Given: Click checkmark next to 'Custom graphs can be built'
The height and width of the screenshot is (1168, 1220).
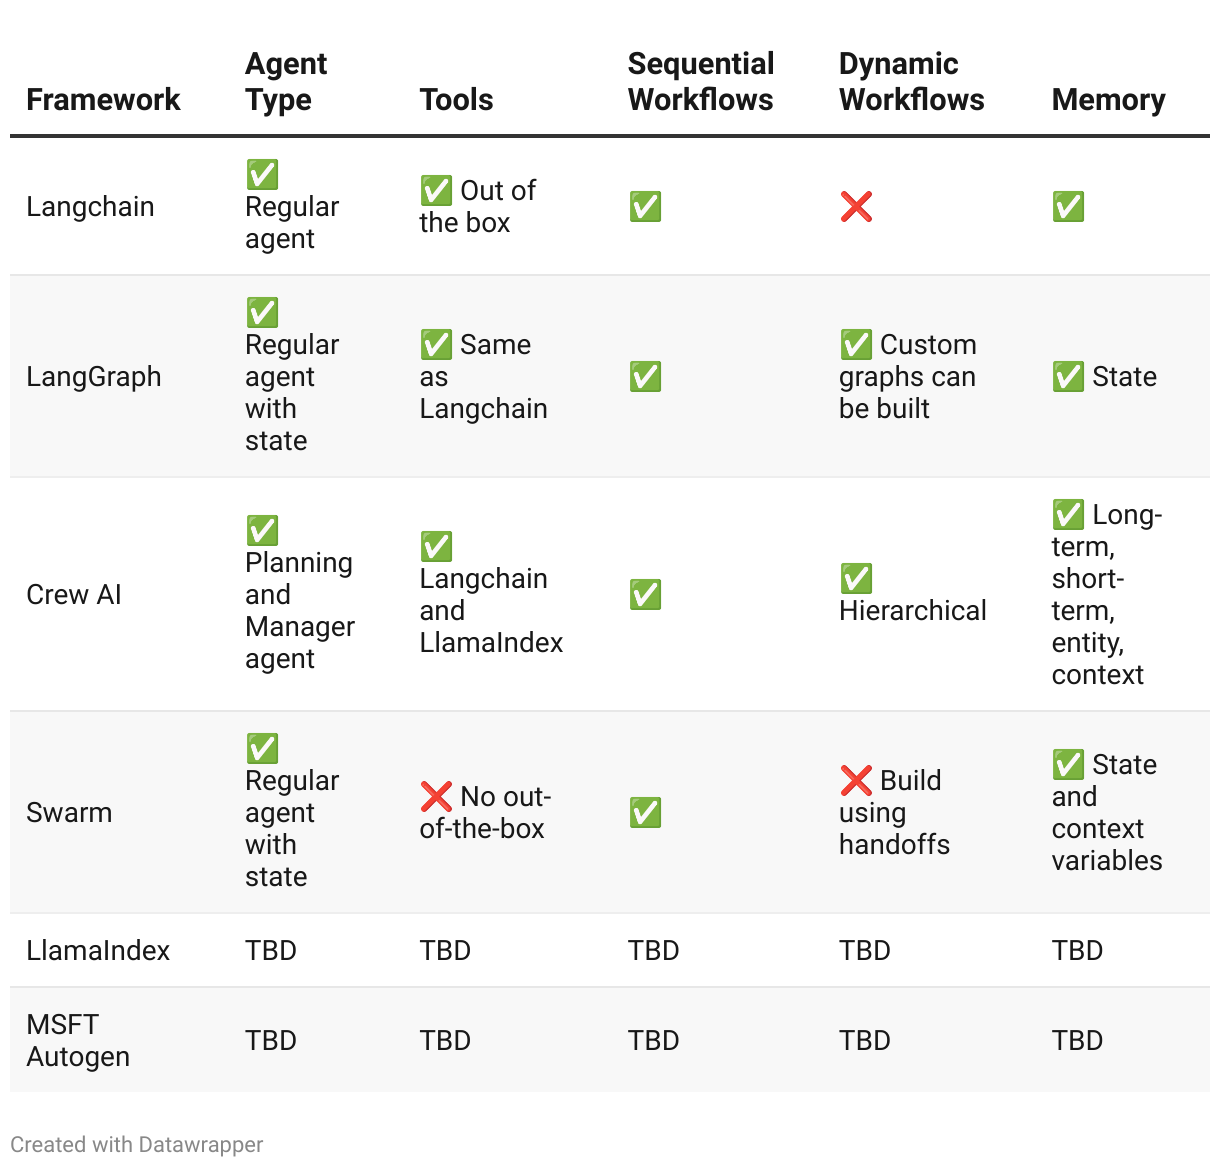Looking at the screenshot, I should (x=856, y=345).
